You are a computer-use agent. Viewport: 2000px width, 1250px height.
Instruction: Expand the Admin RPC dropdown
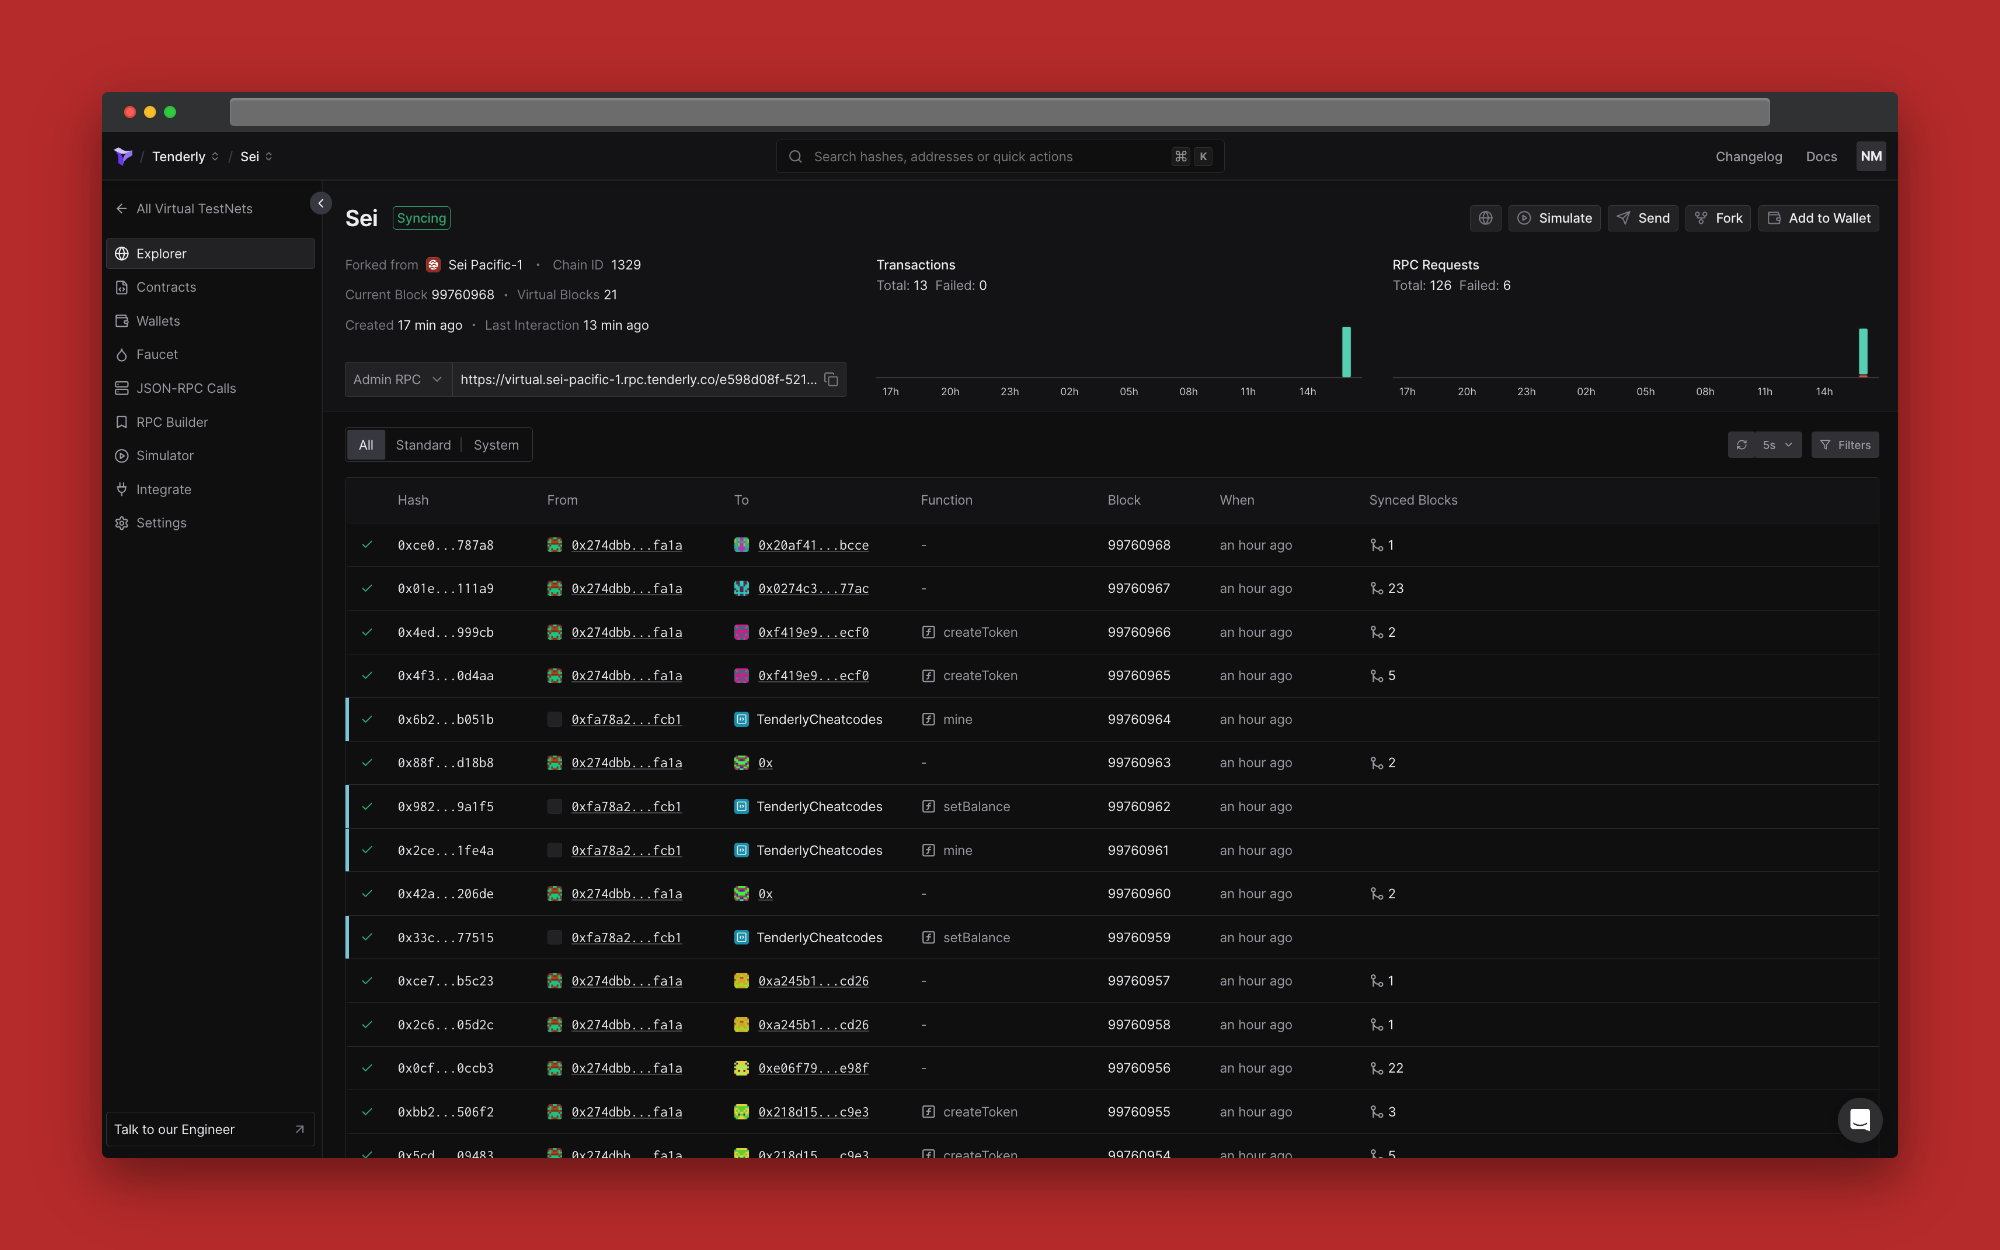point(398,380)
